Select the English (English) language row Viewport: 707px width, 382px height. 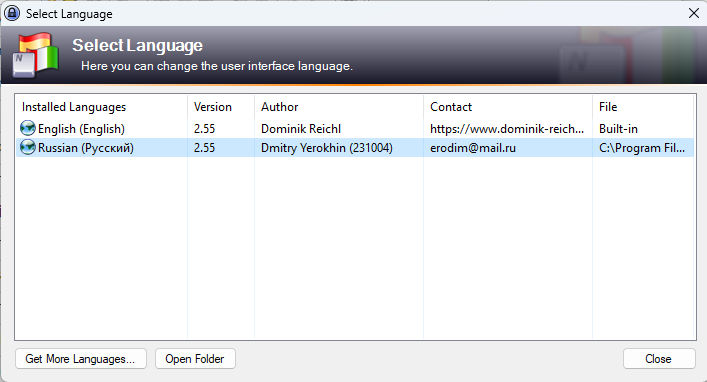point(355,129)
